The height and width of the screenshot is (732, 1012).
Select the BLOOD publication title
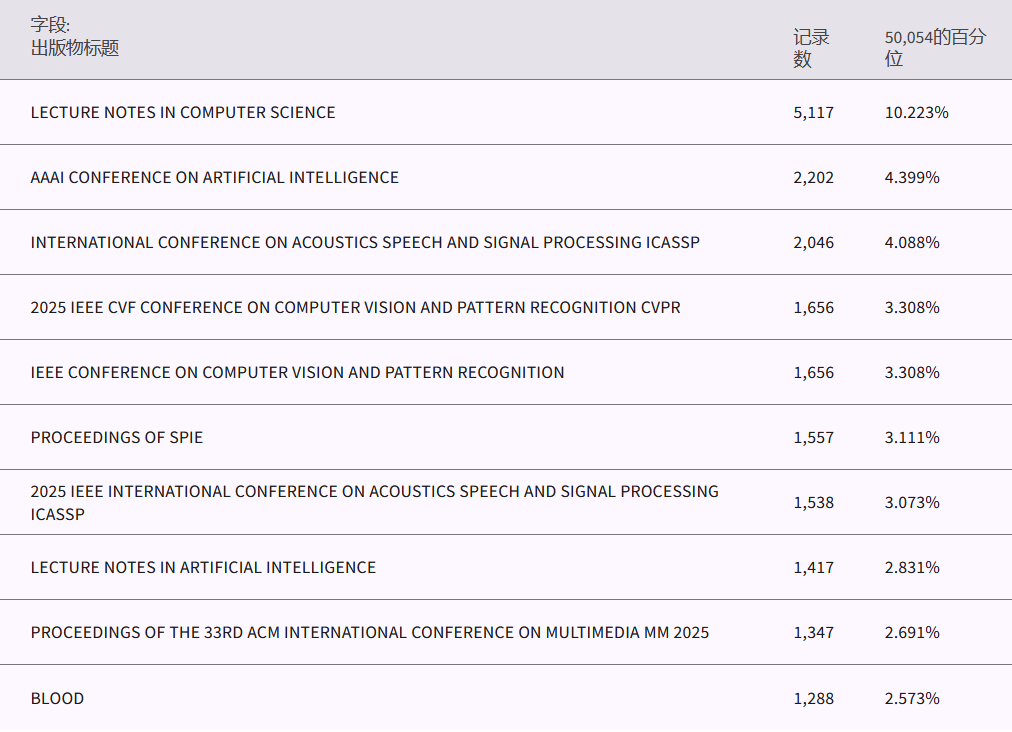point(57,699)
